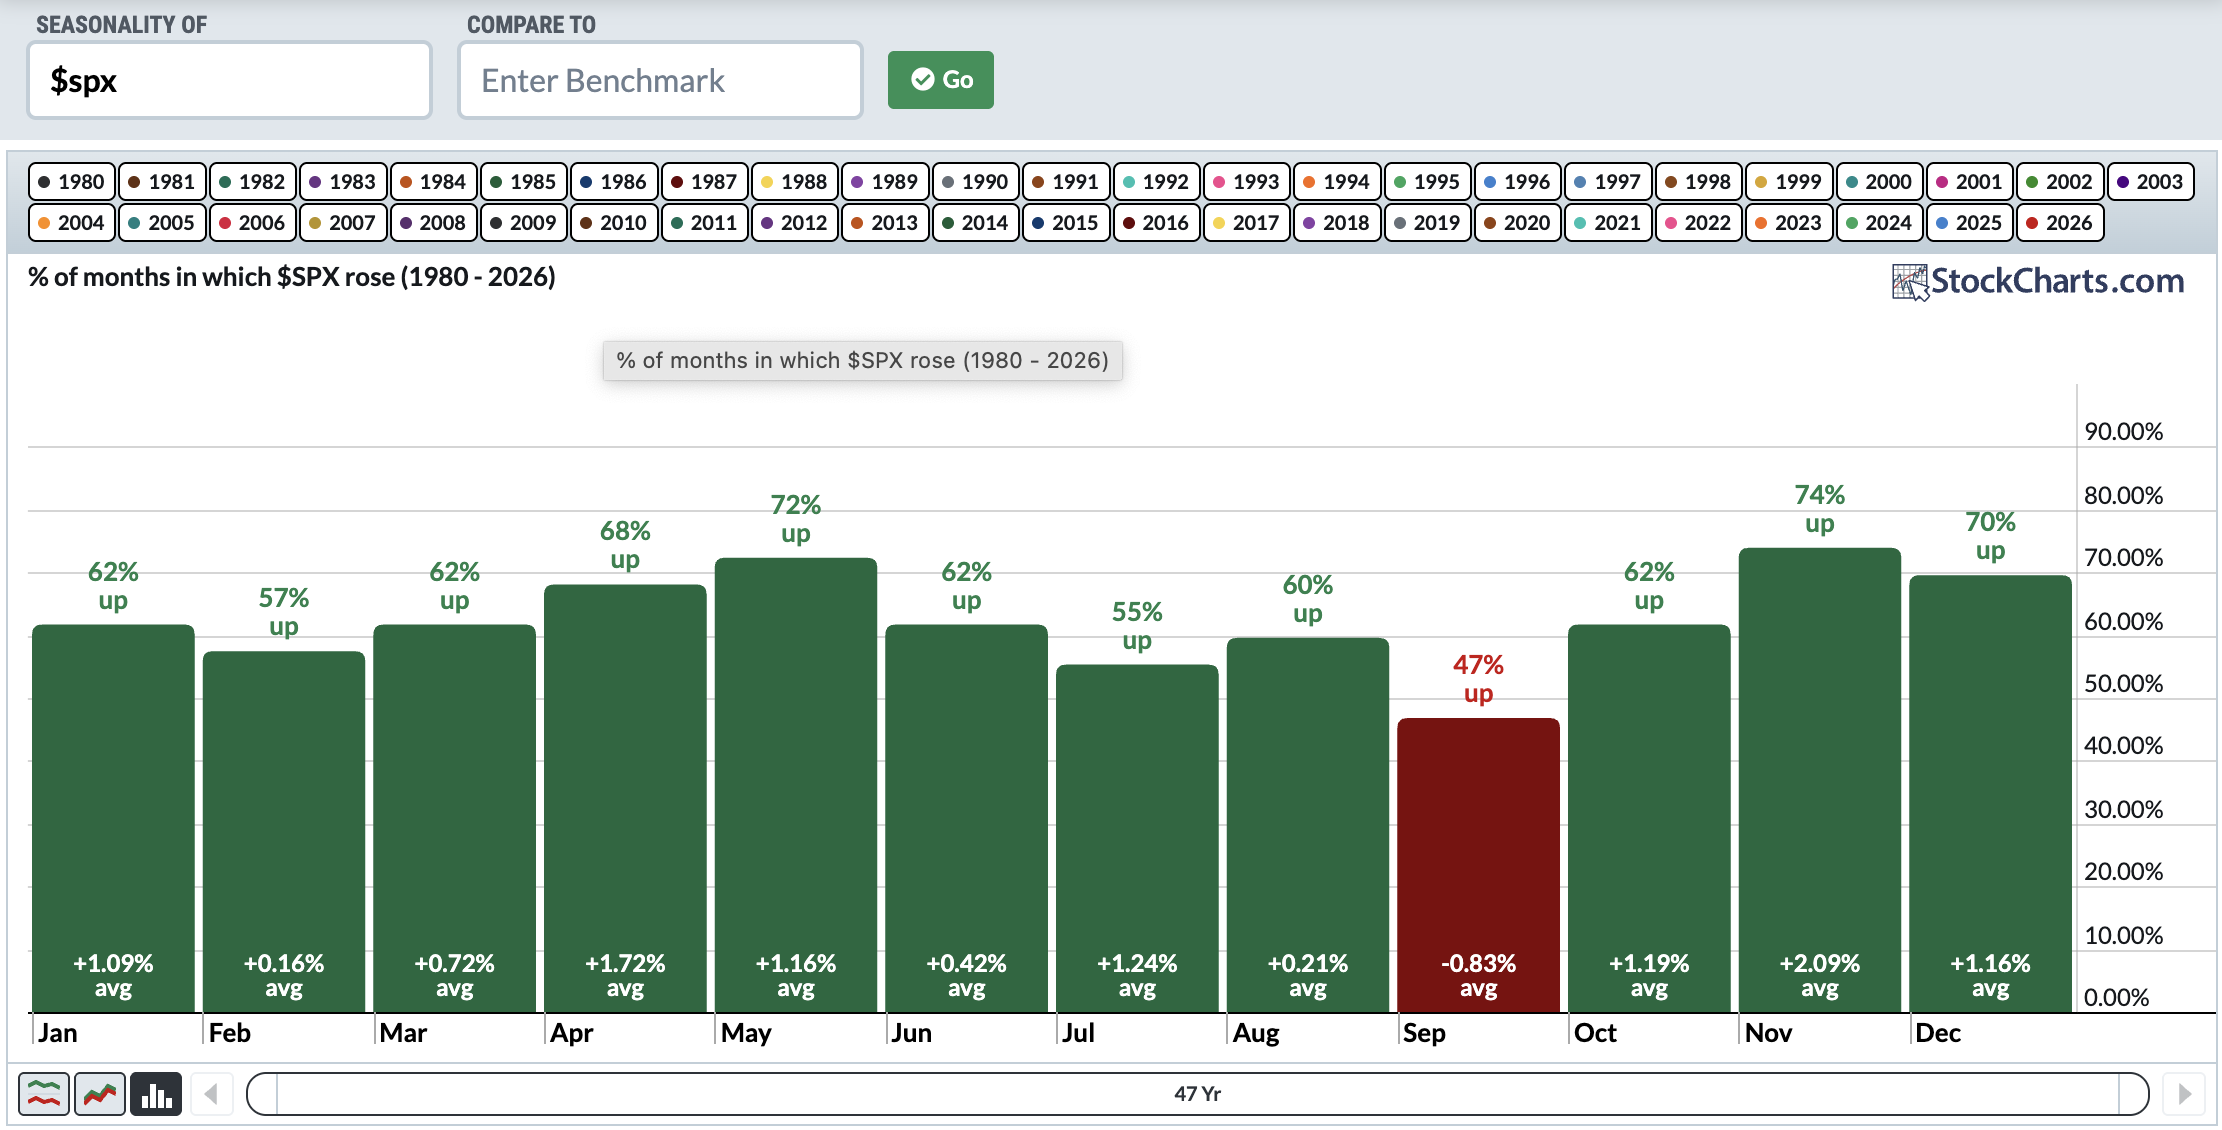Click the '90.00%' axis label

tap(2123, 432)
